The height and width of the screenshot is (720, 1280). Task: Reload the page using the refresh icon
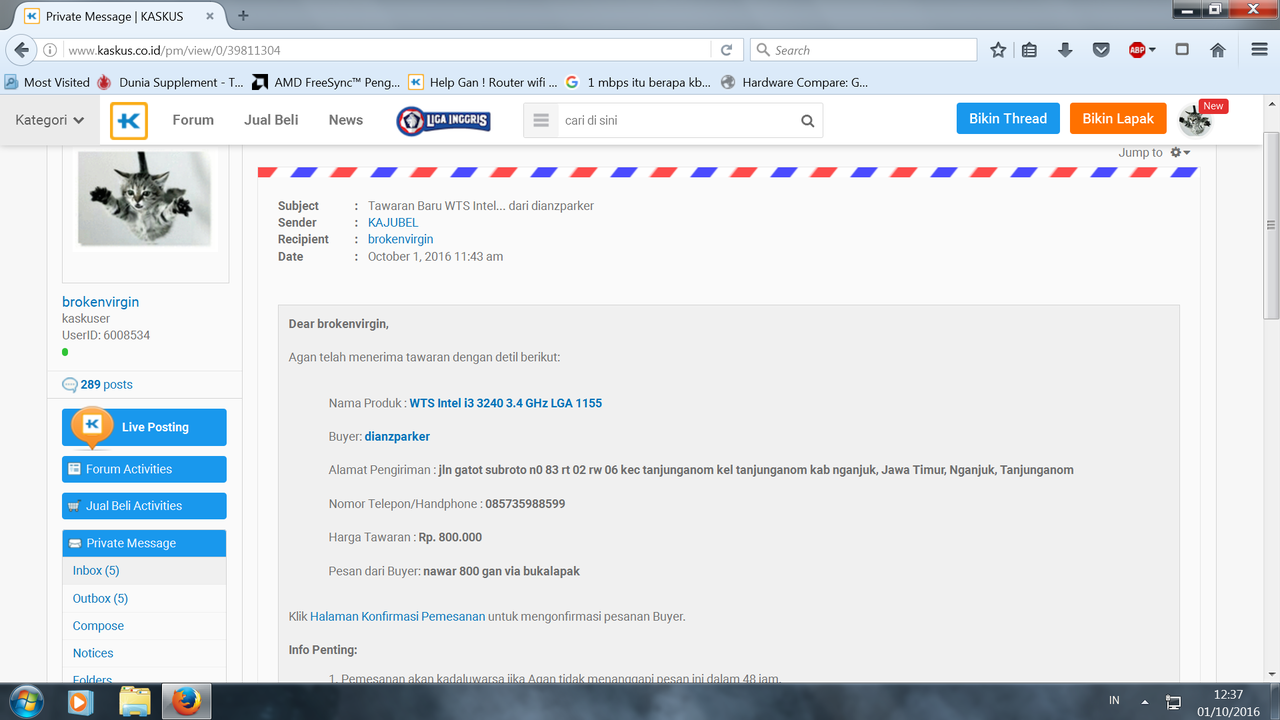click(x=727, y=50)
